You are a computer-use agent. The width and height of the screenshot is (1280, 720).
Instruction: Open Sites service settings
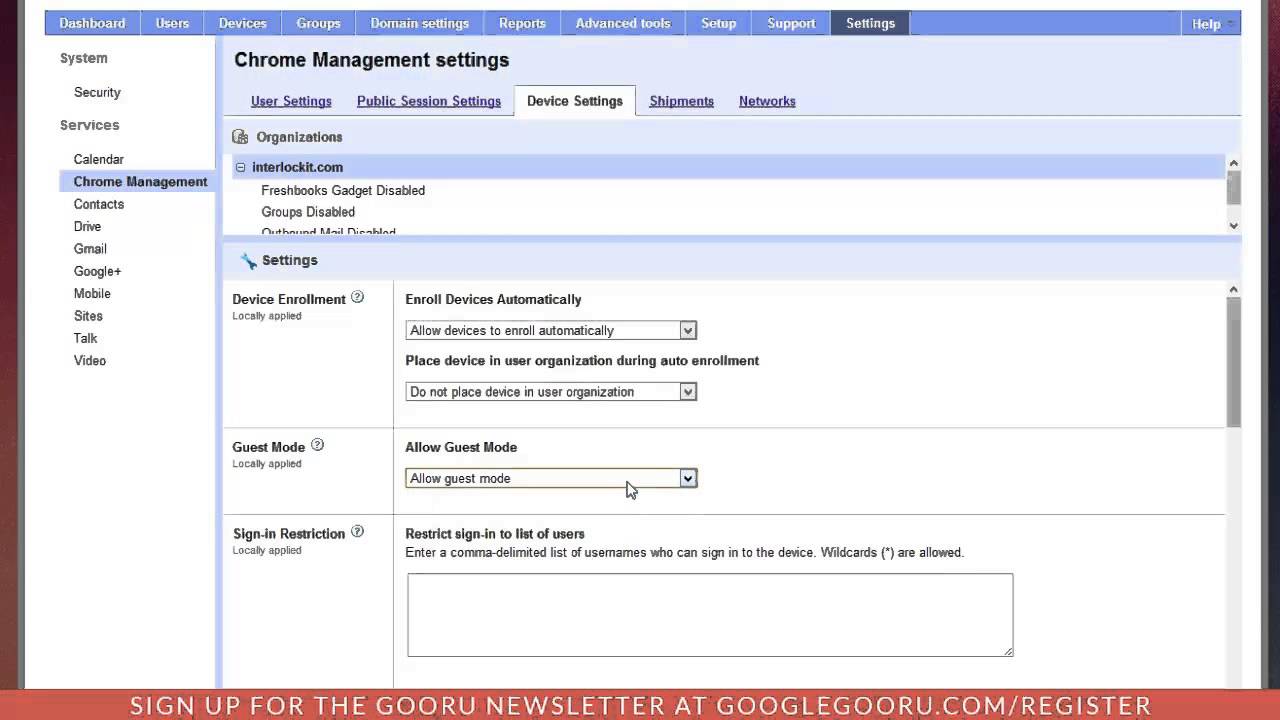pyautogui.click(x=88, y=316)
